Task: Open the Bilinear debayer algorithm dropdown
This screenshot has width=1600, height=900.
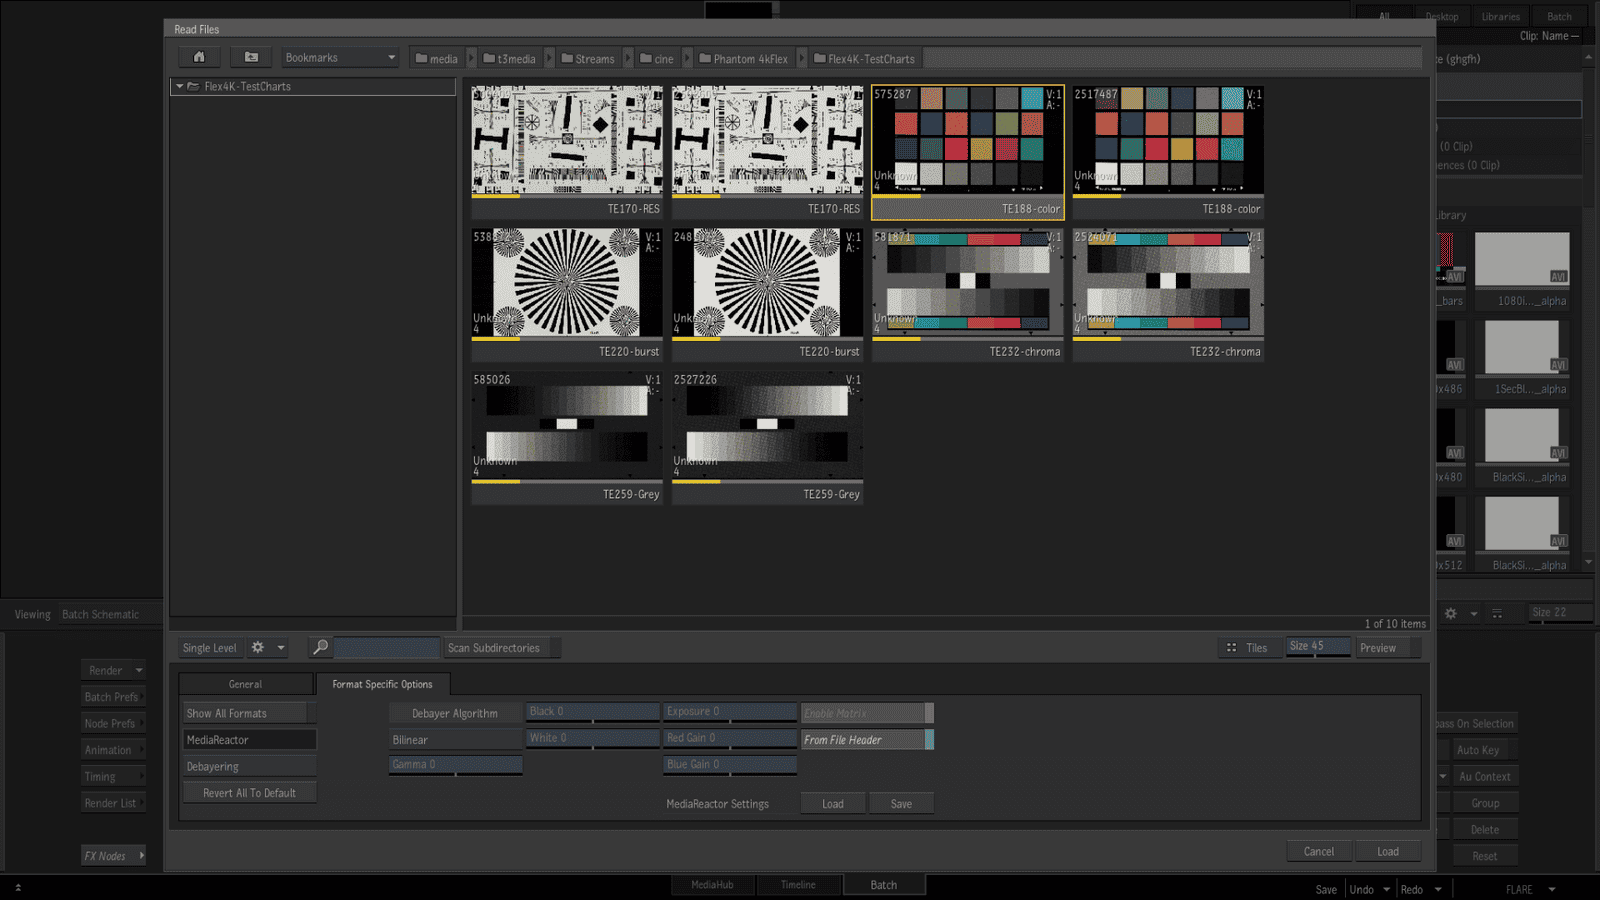Action: pos(454,740)
